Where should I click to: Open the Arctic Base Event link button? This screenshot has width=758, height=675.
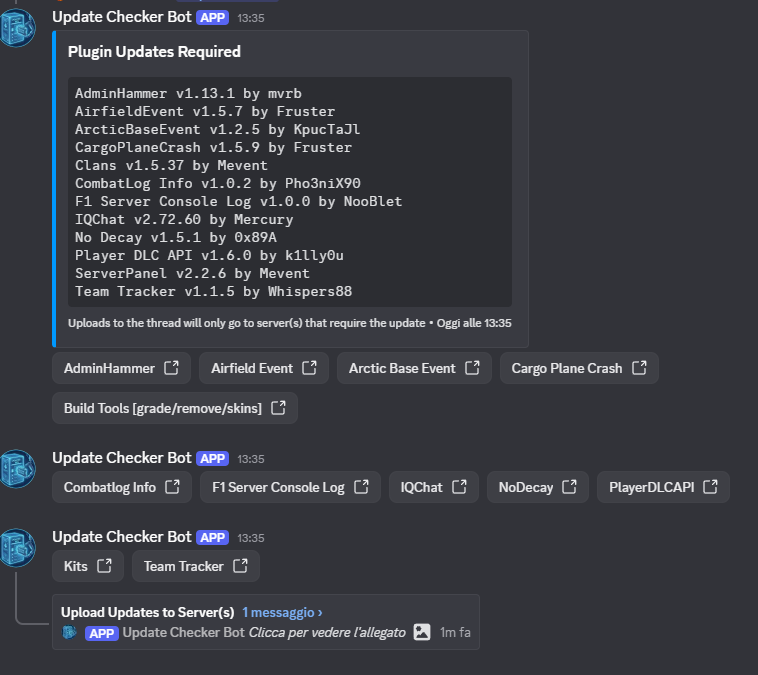tap(413, 368)
